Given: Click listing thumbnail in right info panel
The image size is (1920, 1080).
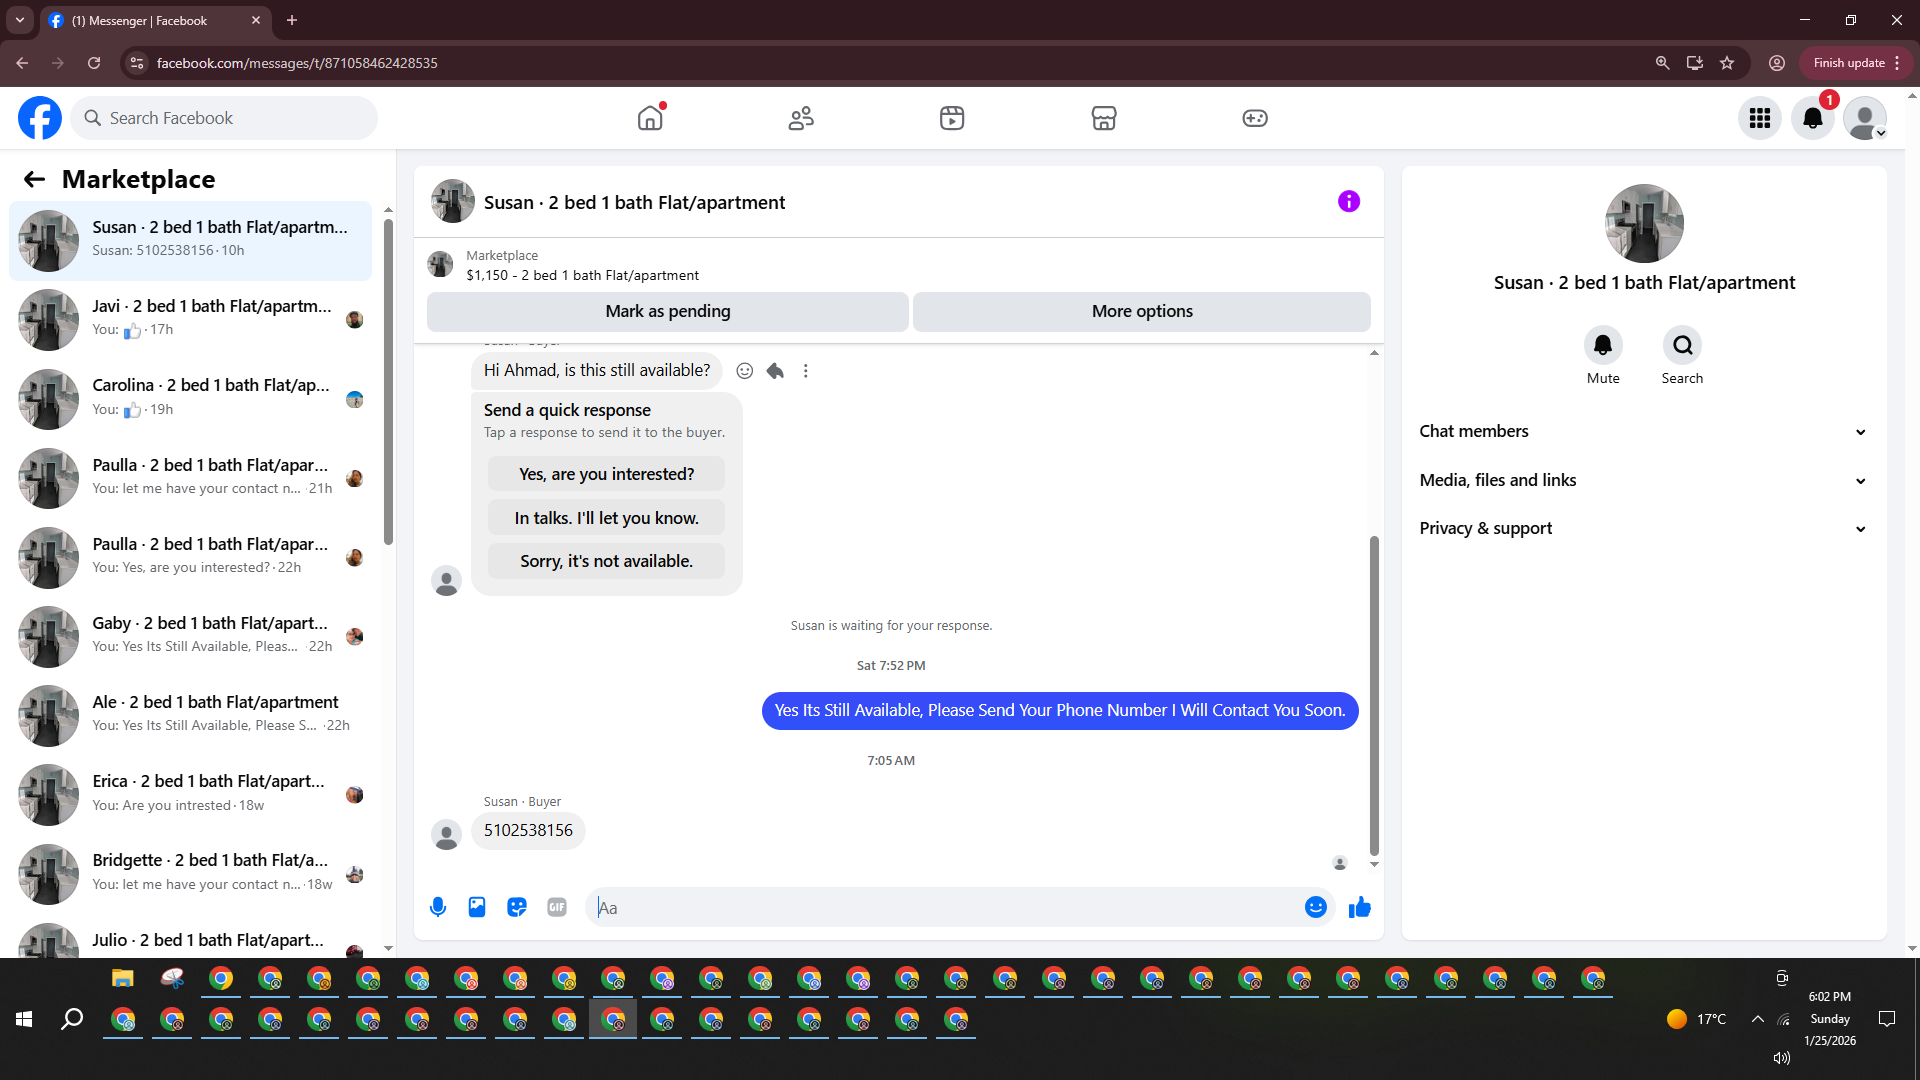Looking at the screenshot, I should point(1644,223).
